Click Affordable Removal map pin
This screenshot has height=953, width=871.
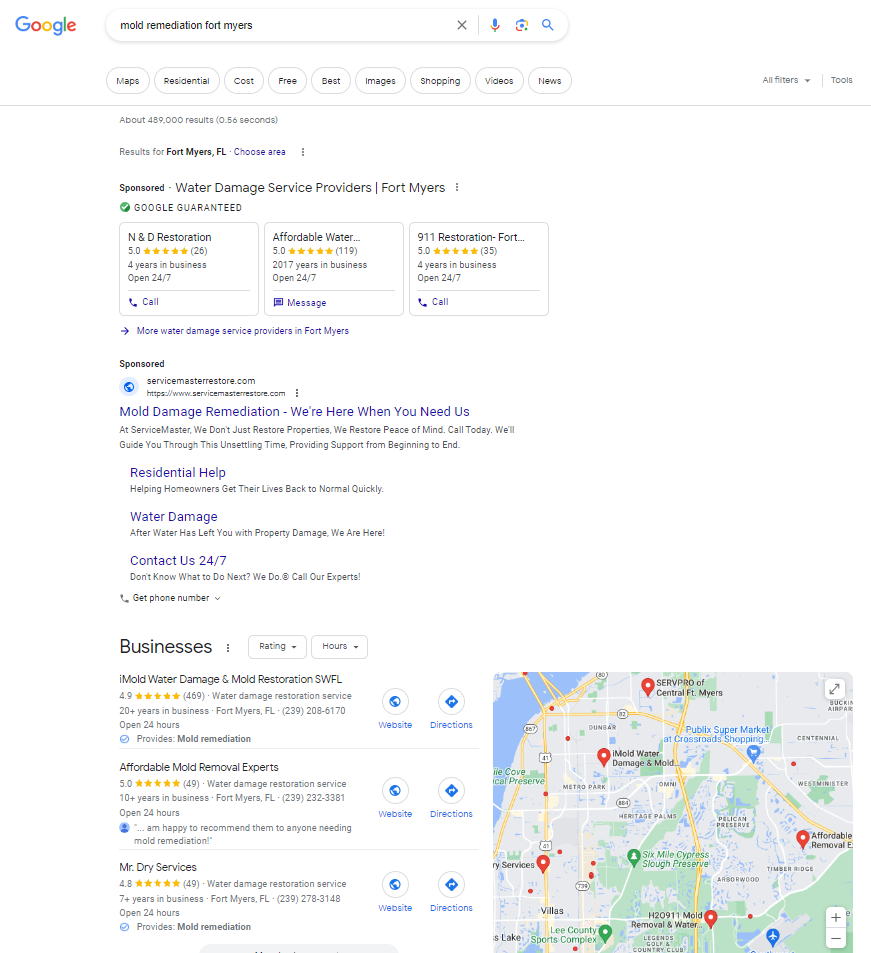(803, 839)
